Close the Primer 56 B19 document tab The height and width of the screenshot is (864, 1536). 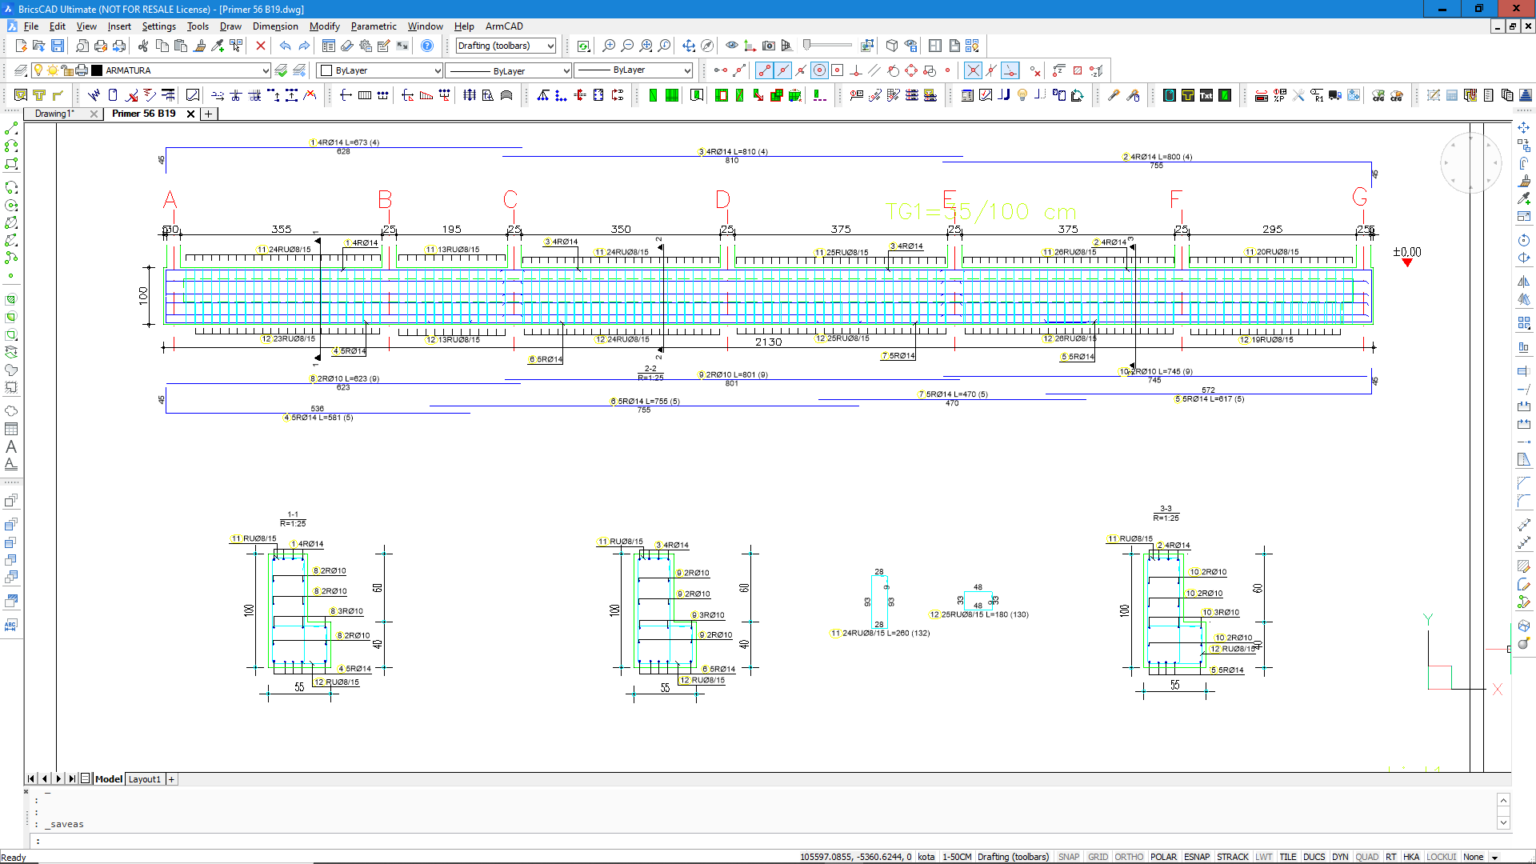point(191,114)
